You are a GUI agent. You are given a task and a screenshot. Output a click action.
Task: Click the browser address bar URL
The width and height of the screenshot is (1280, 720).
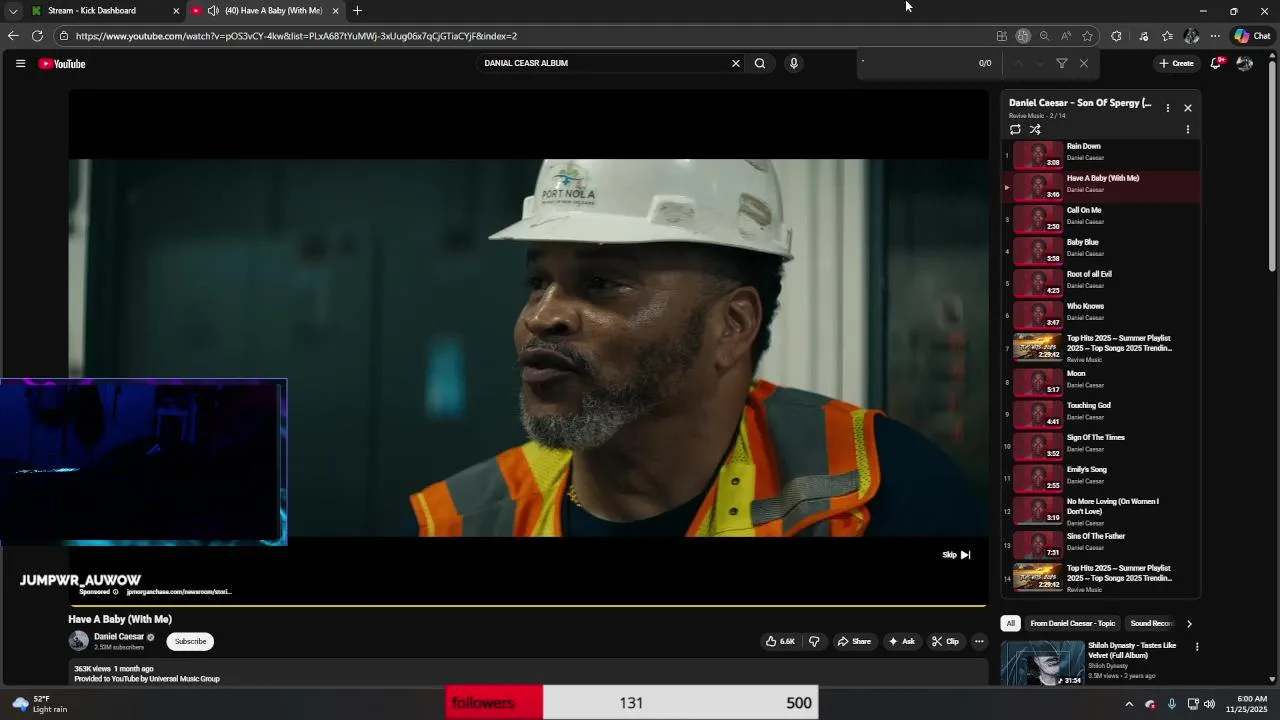pyautogui.click(x=296, y=36)
